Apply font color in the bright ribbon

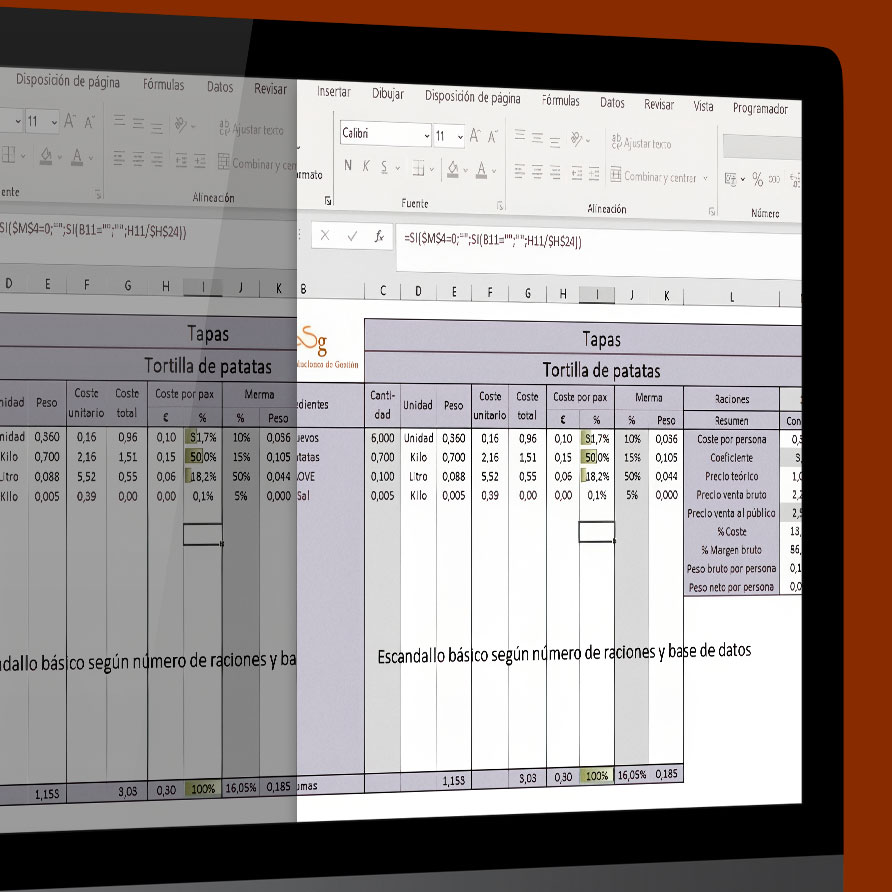(481, 170)
